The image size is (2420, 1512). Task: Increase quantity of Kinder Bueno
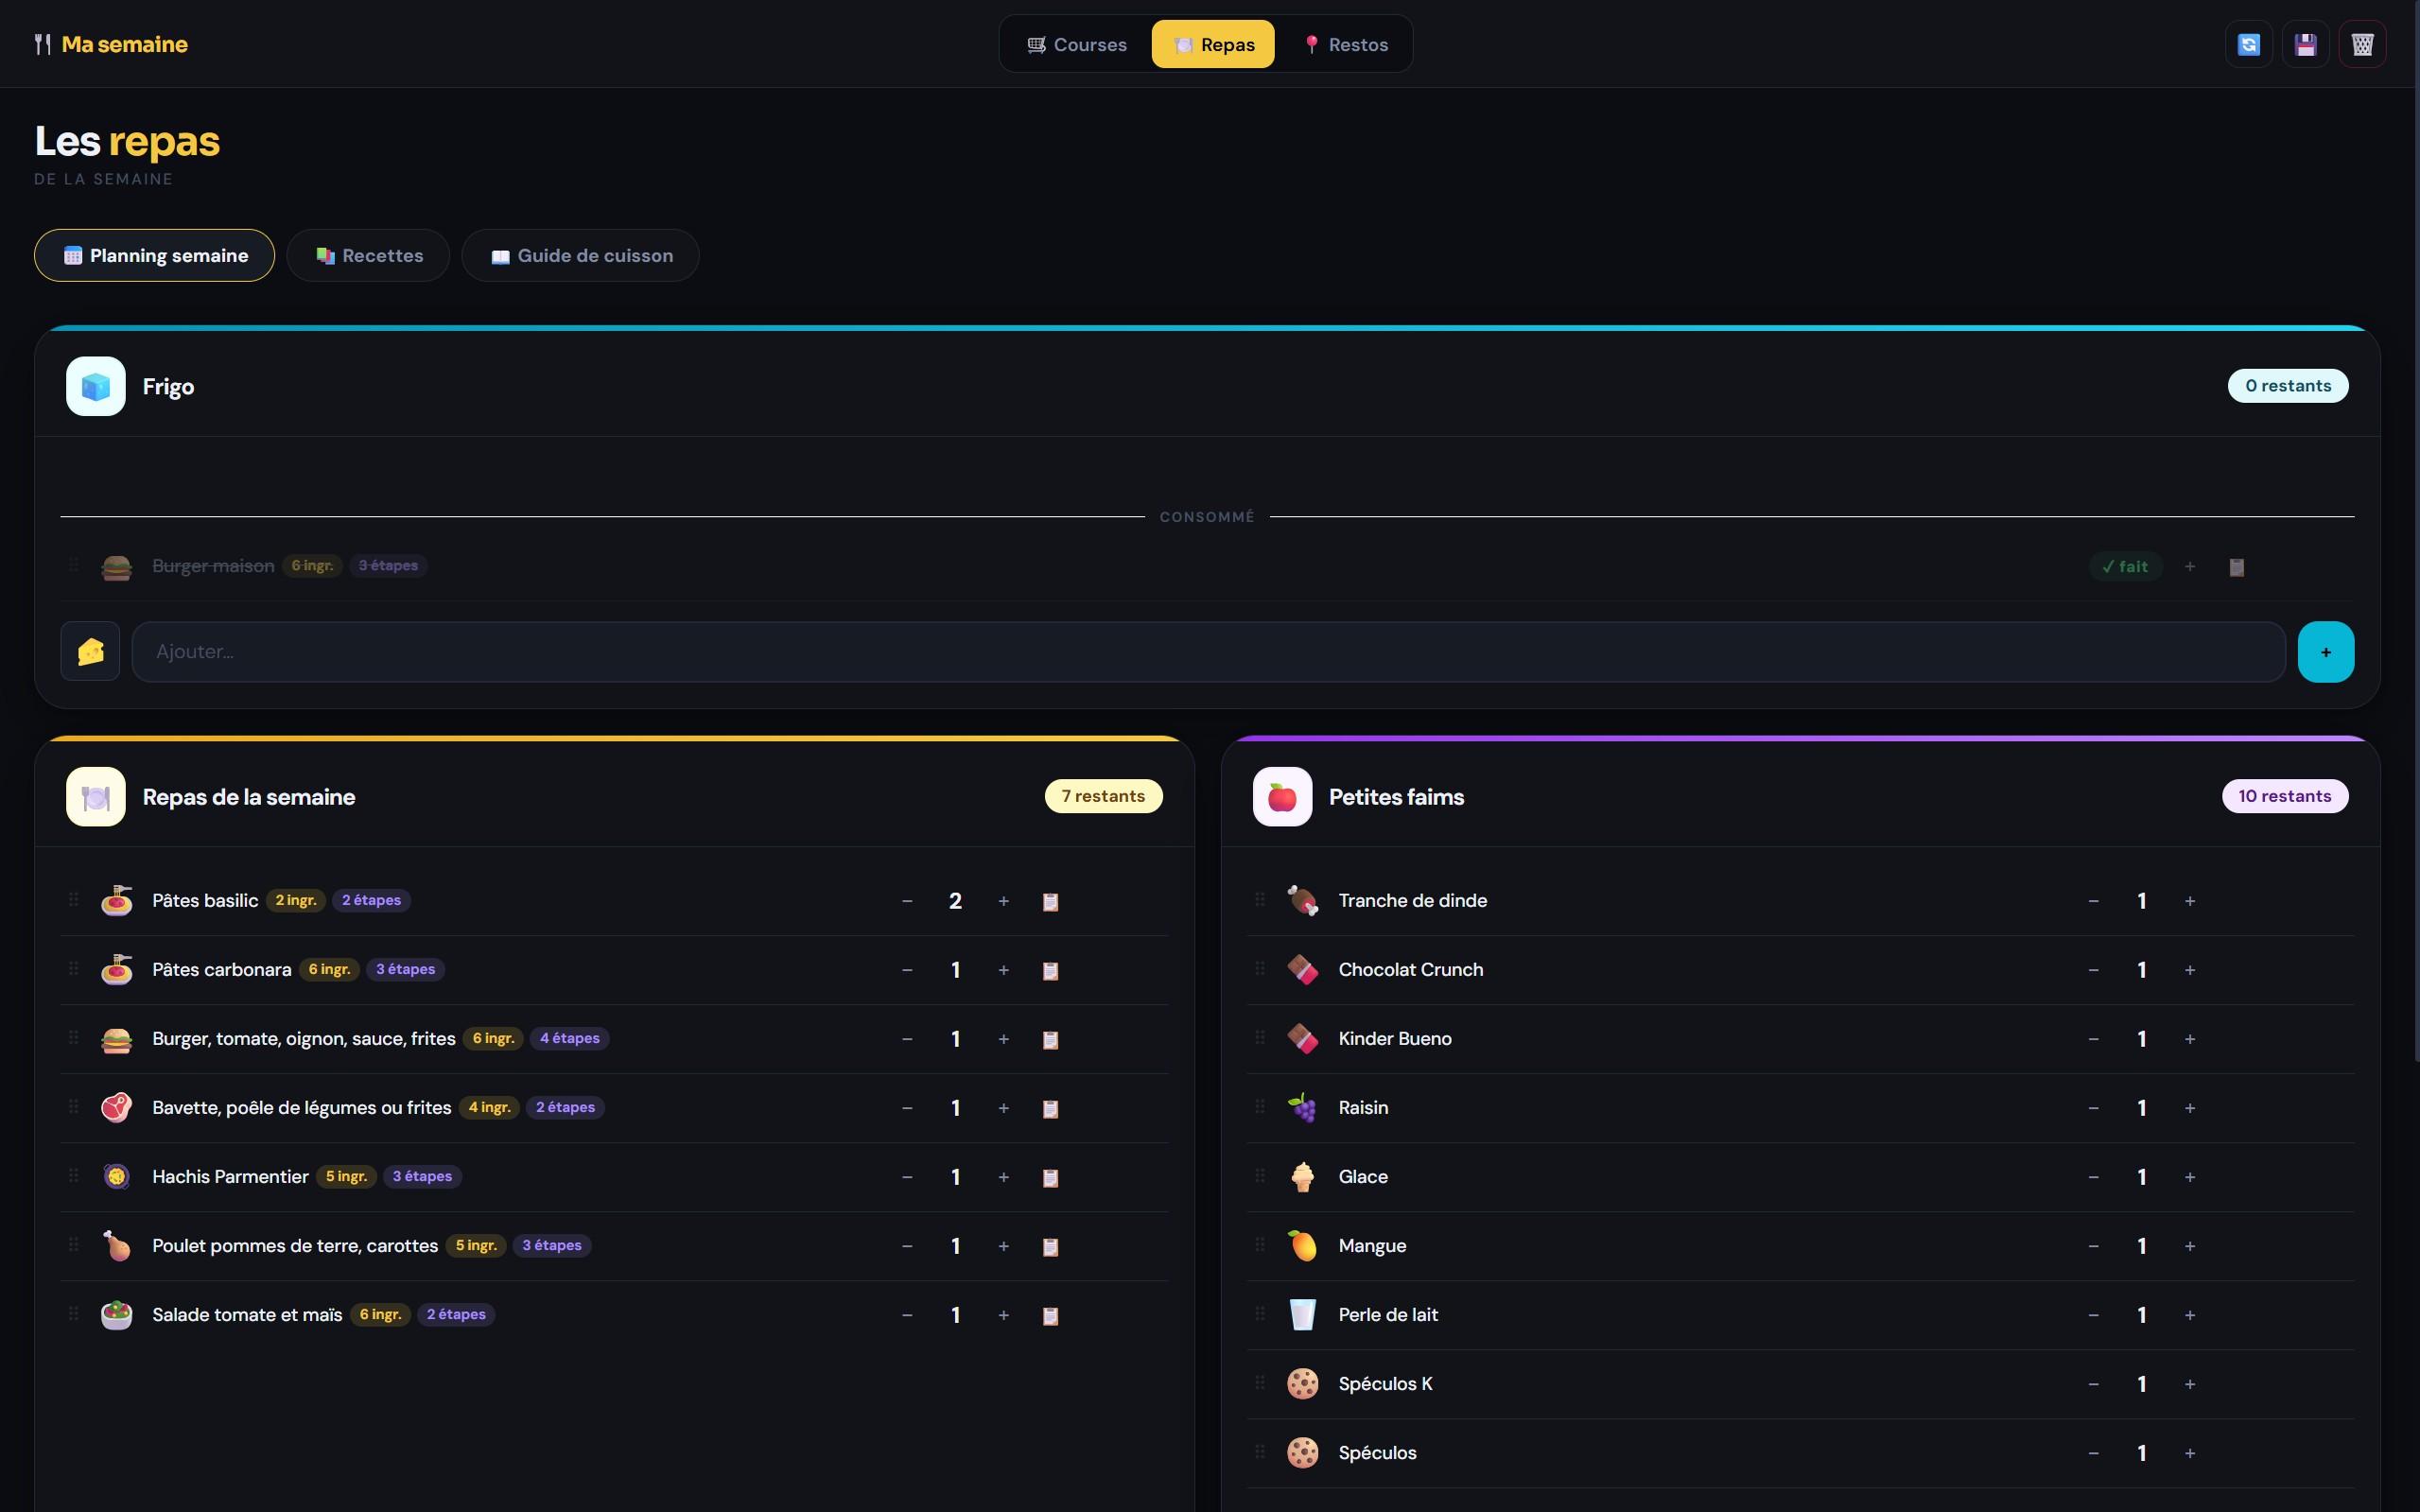coord(2190,1040)
